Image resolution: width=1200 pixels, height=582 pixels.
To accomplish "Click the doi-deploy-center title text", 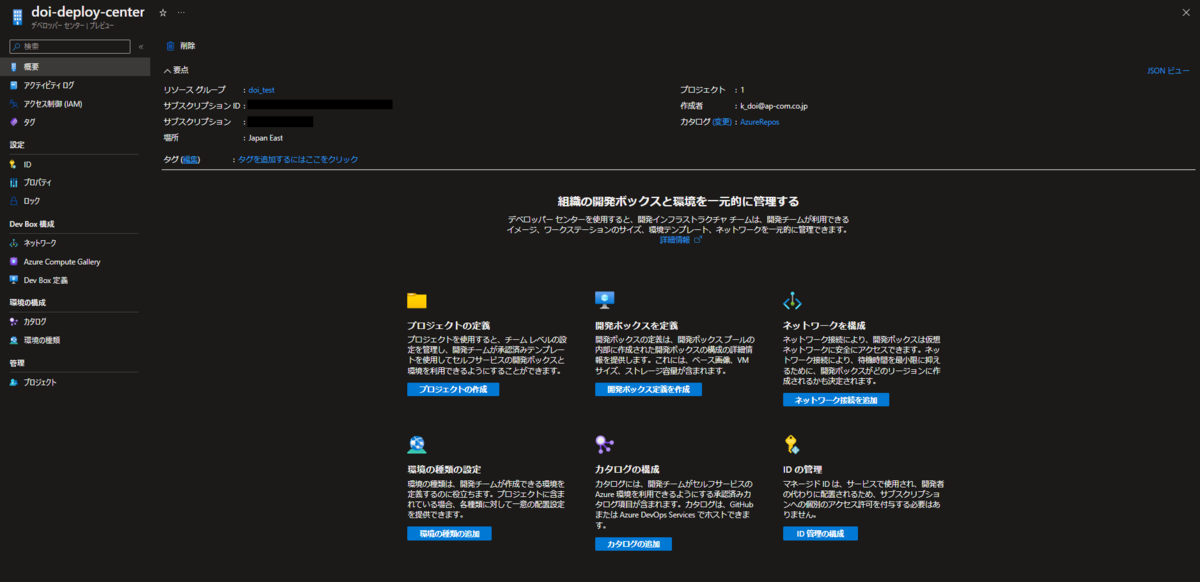I will pos(88,12).
